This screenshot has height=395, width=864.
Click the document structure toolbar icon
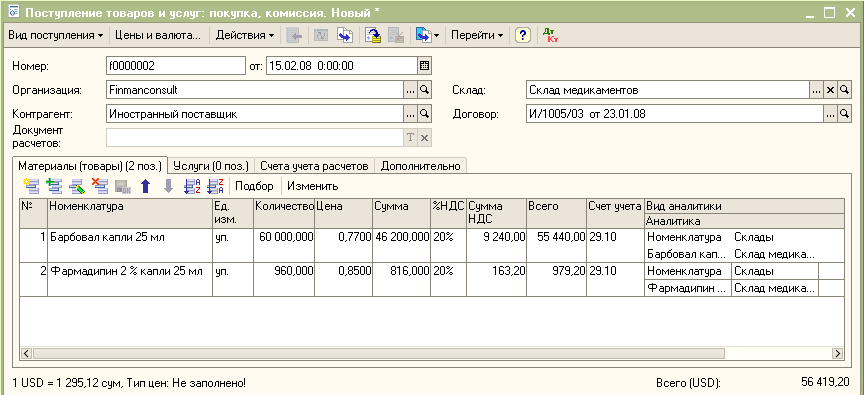pos(423,35)
